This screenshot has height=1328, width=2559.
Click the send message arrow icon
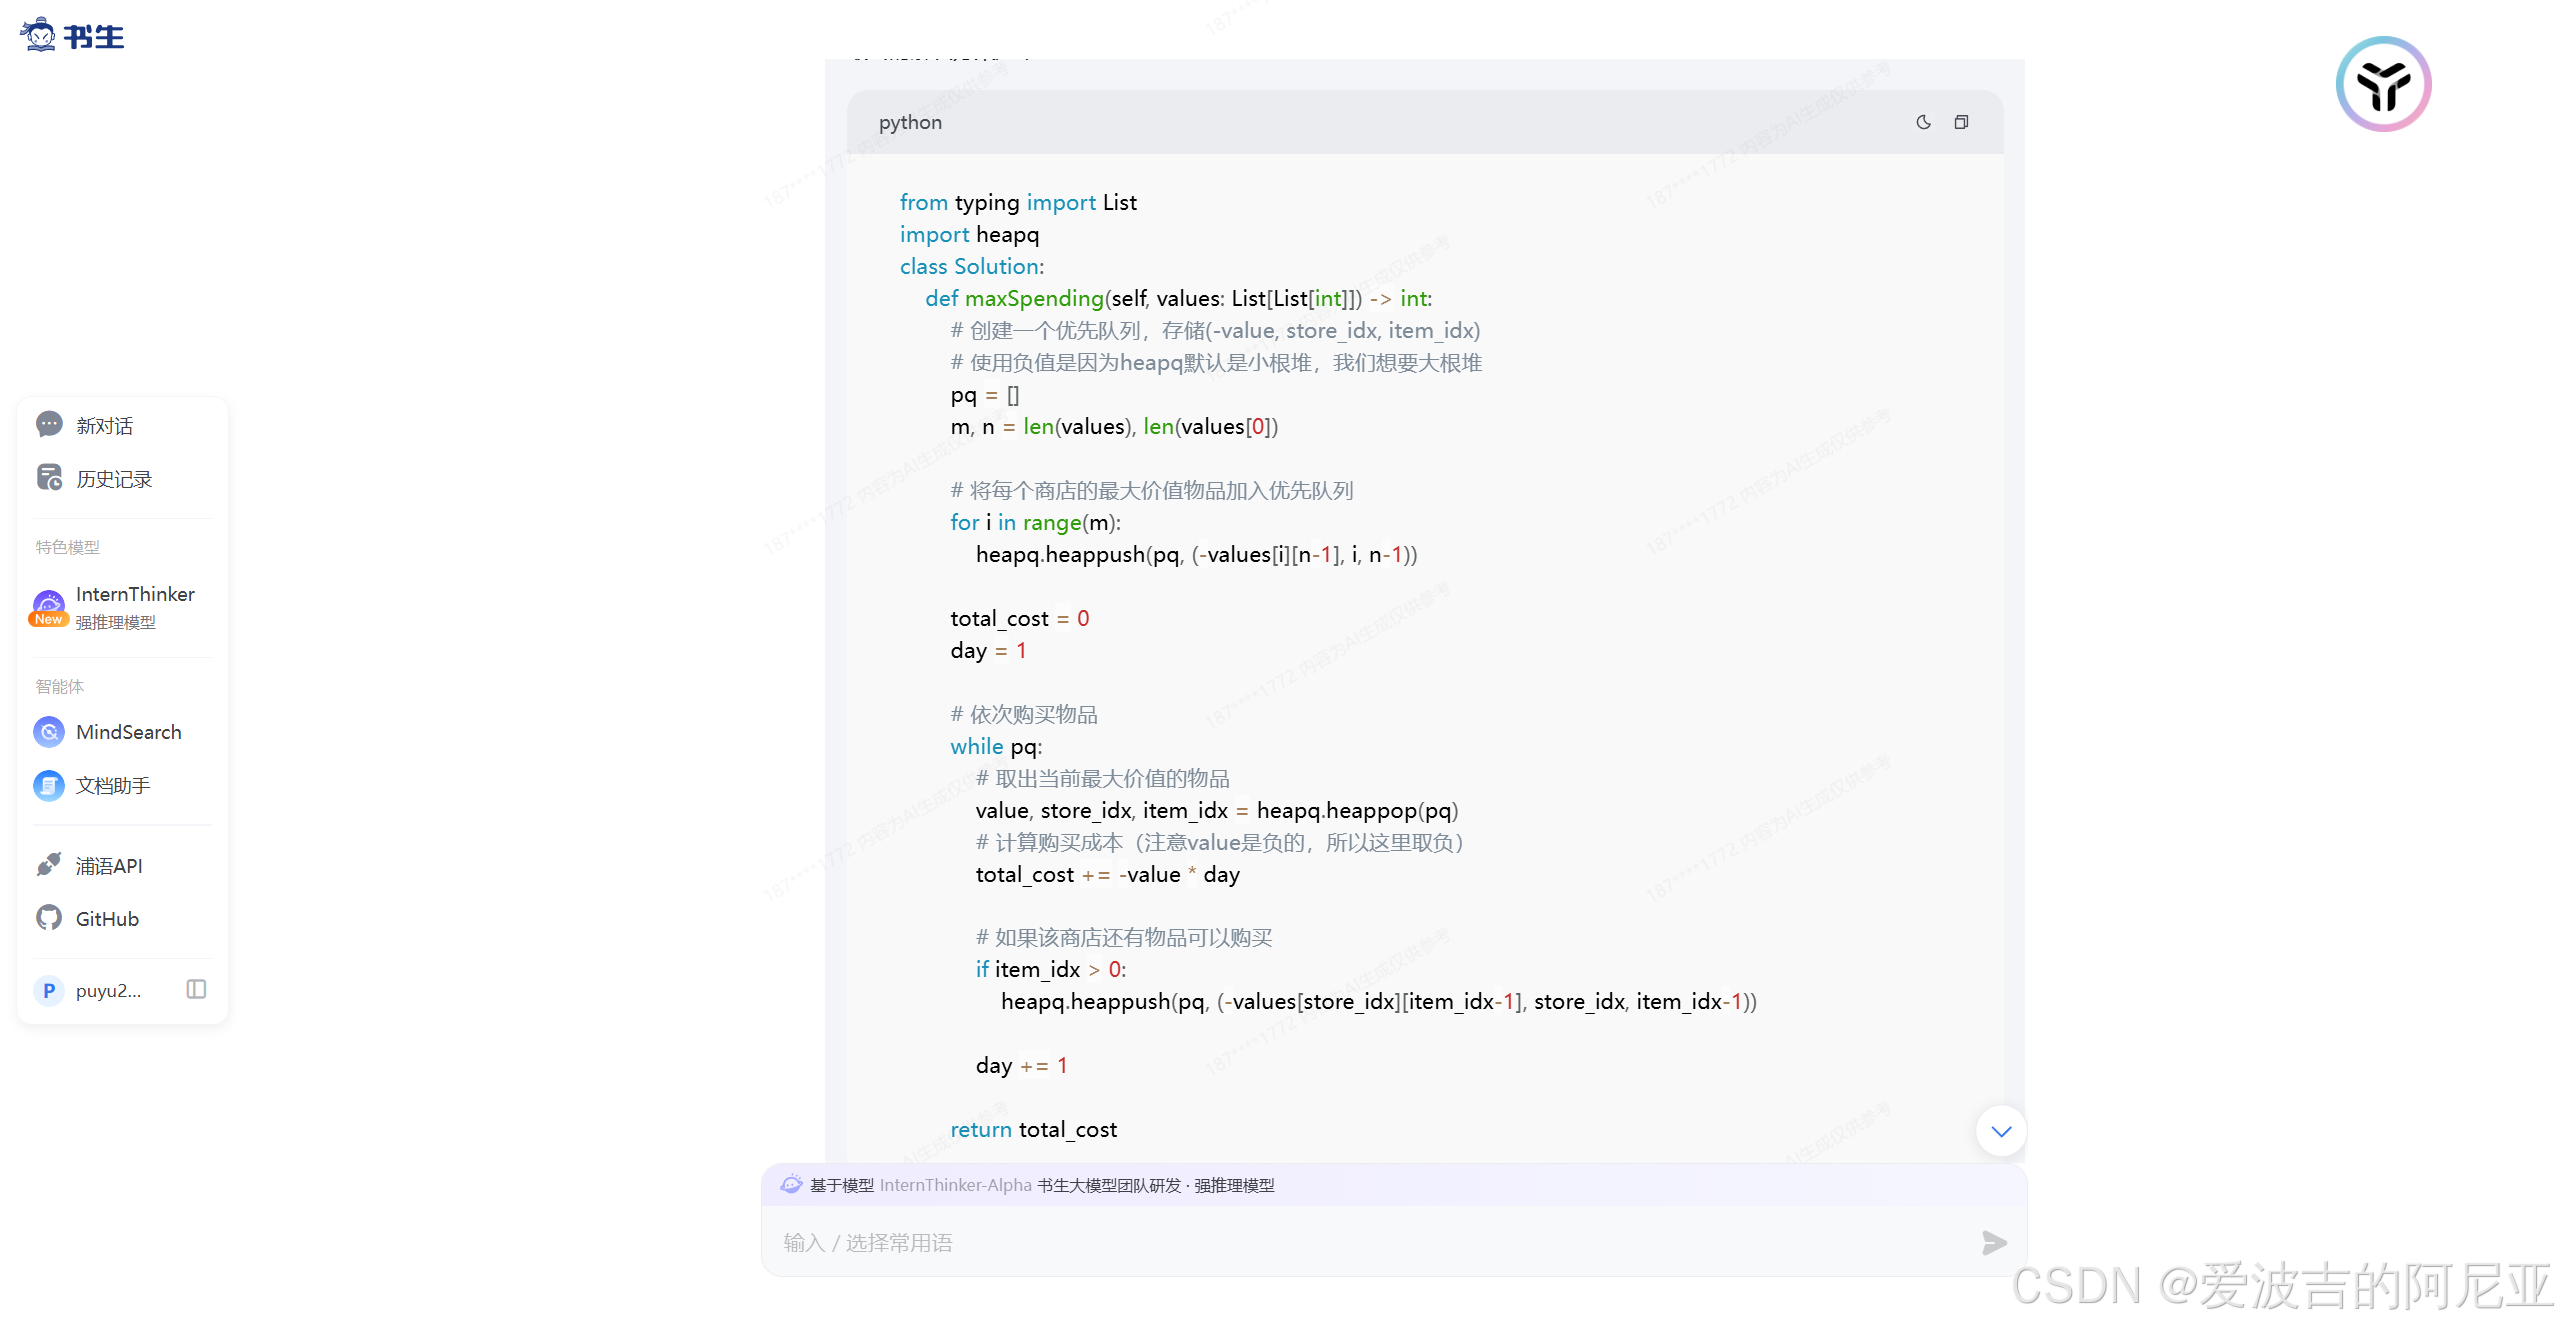(x=1994, y=1242)
